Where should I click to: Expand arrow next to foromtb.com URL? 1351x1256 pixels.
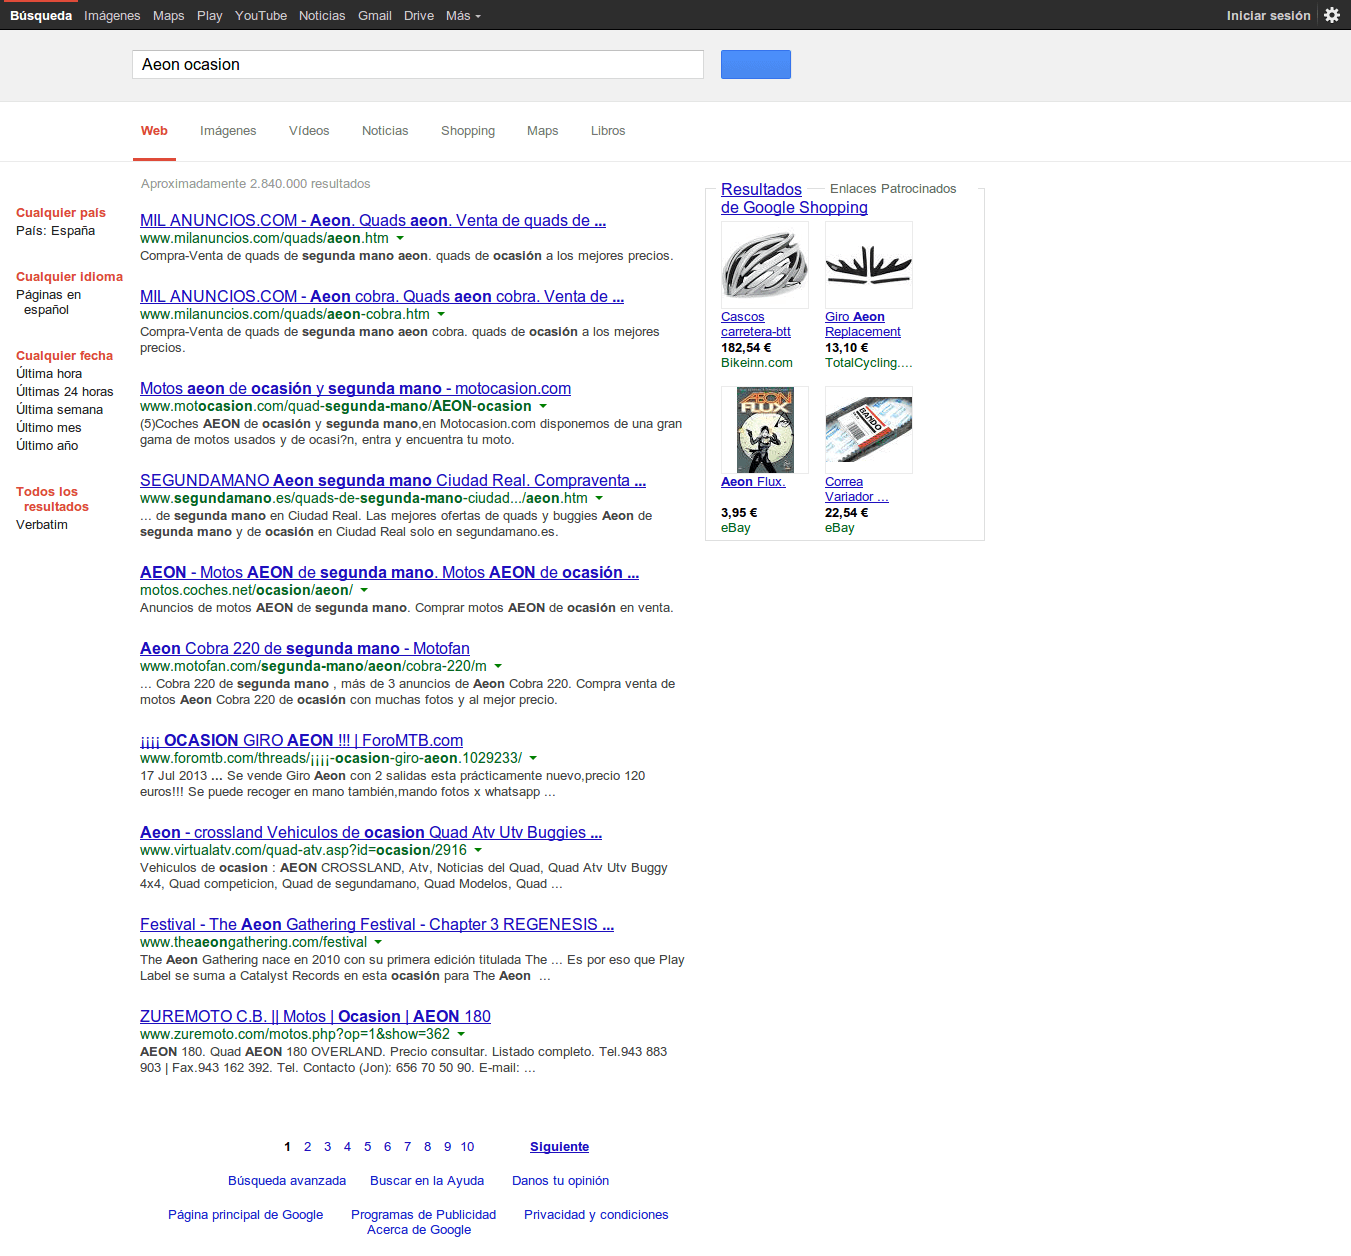[533, 758]
